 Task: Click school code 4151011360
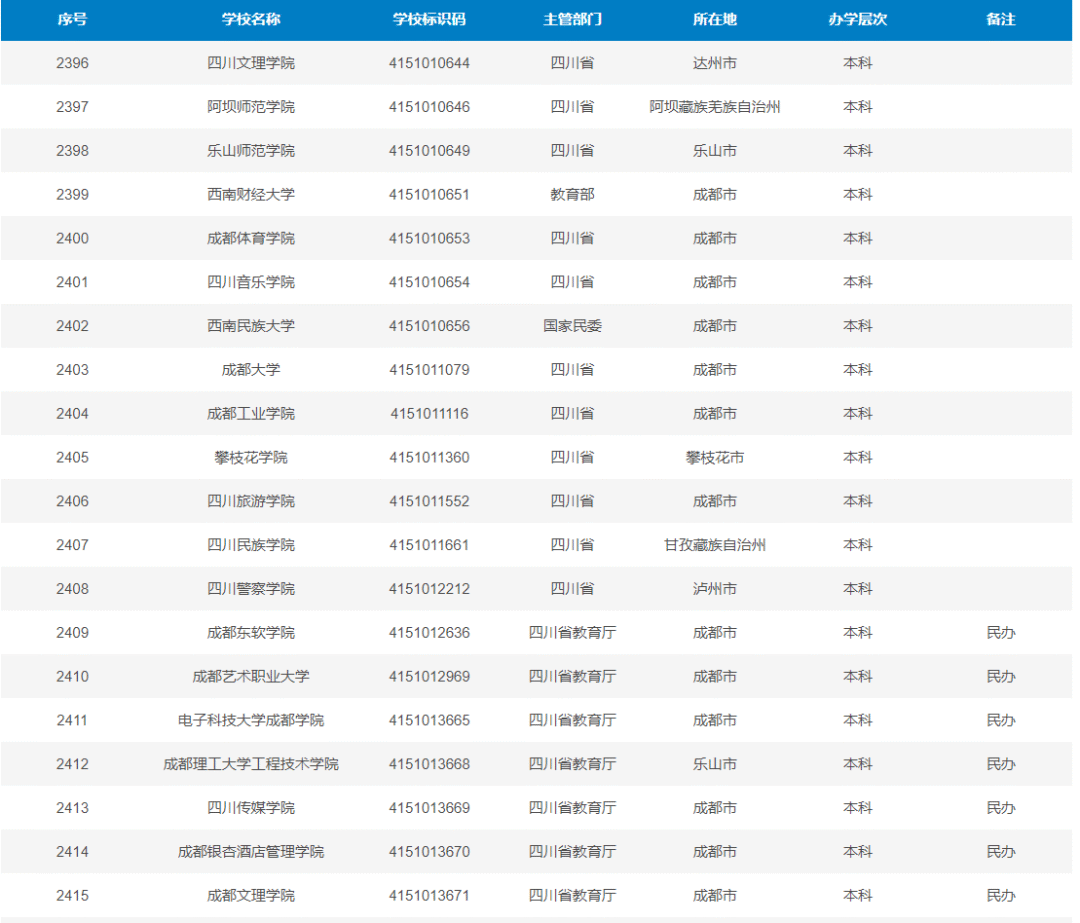[429, 457]
